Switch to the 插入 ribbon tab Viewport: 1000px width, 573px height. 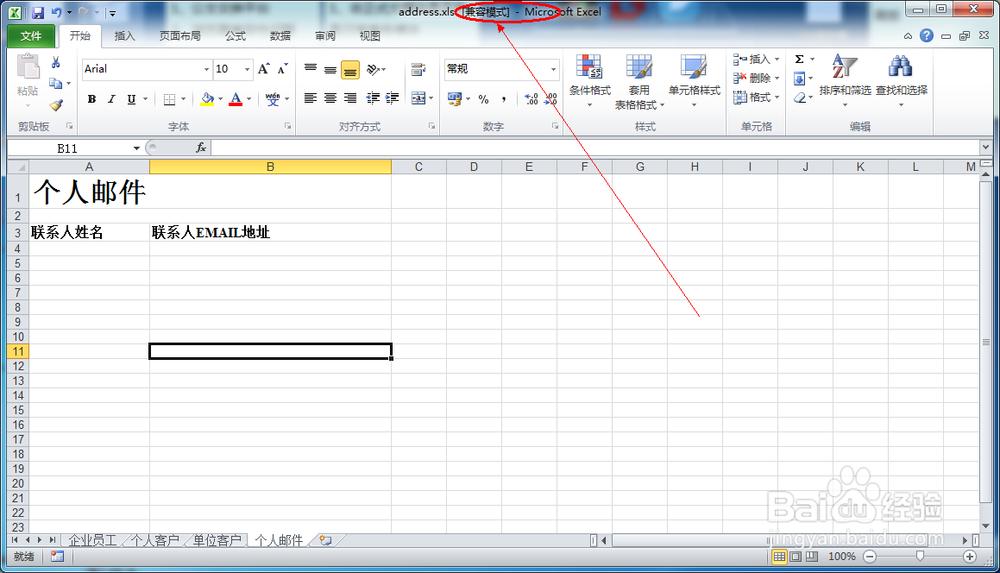pos(124,36)
